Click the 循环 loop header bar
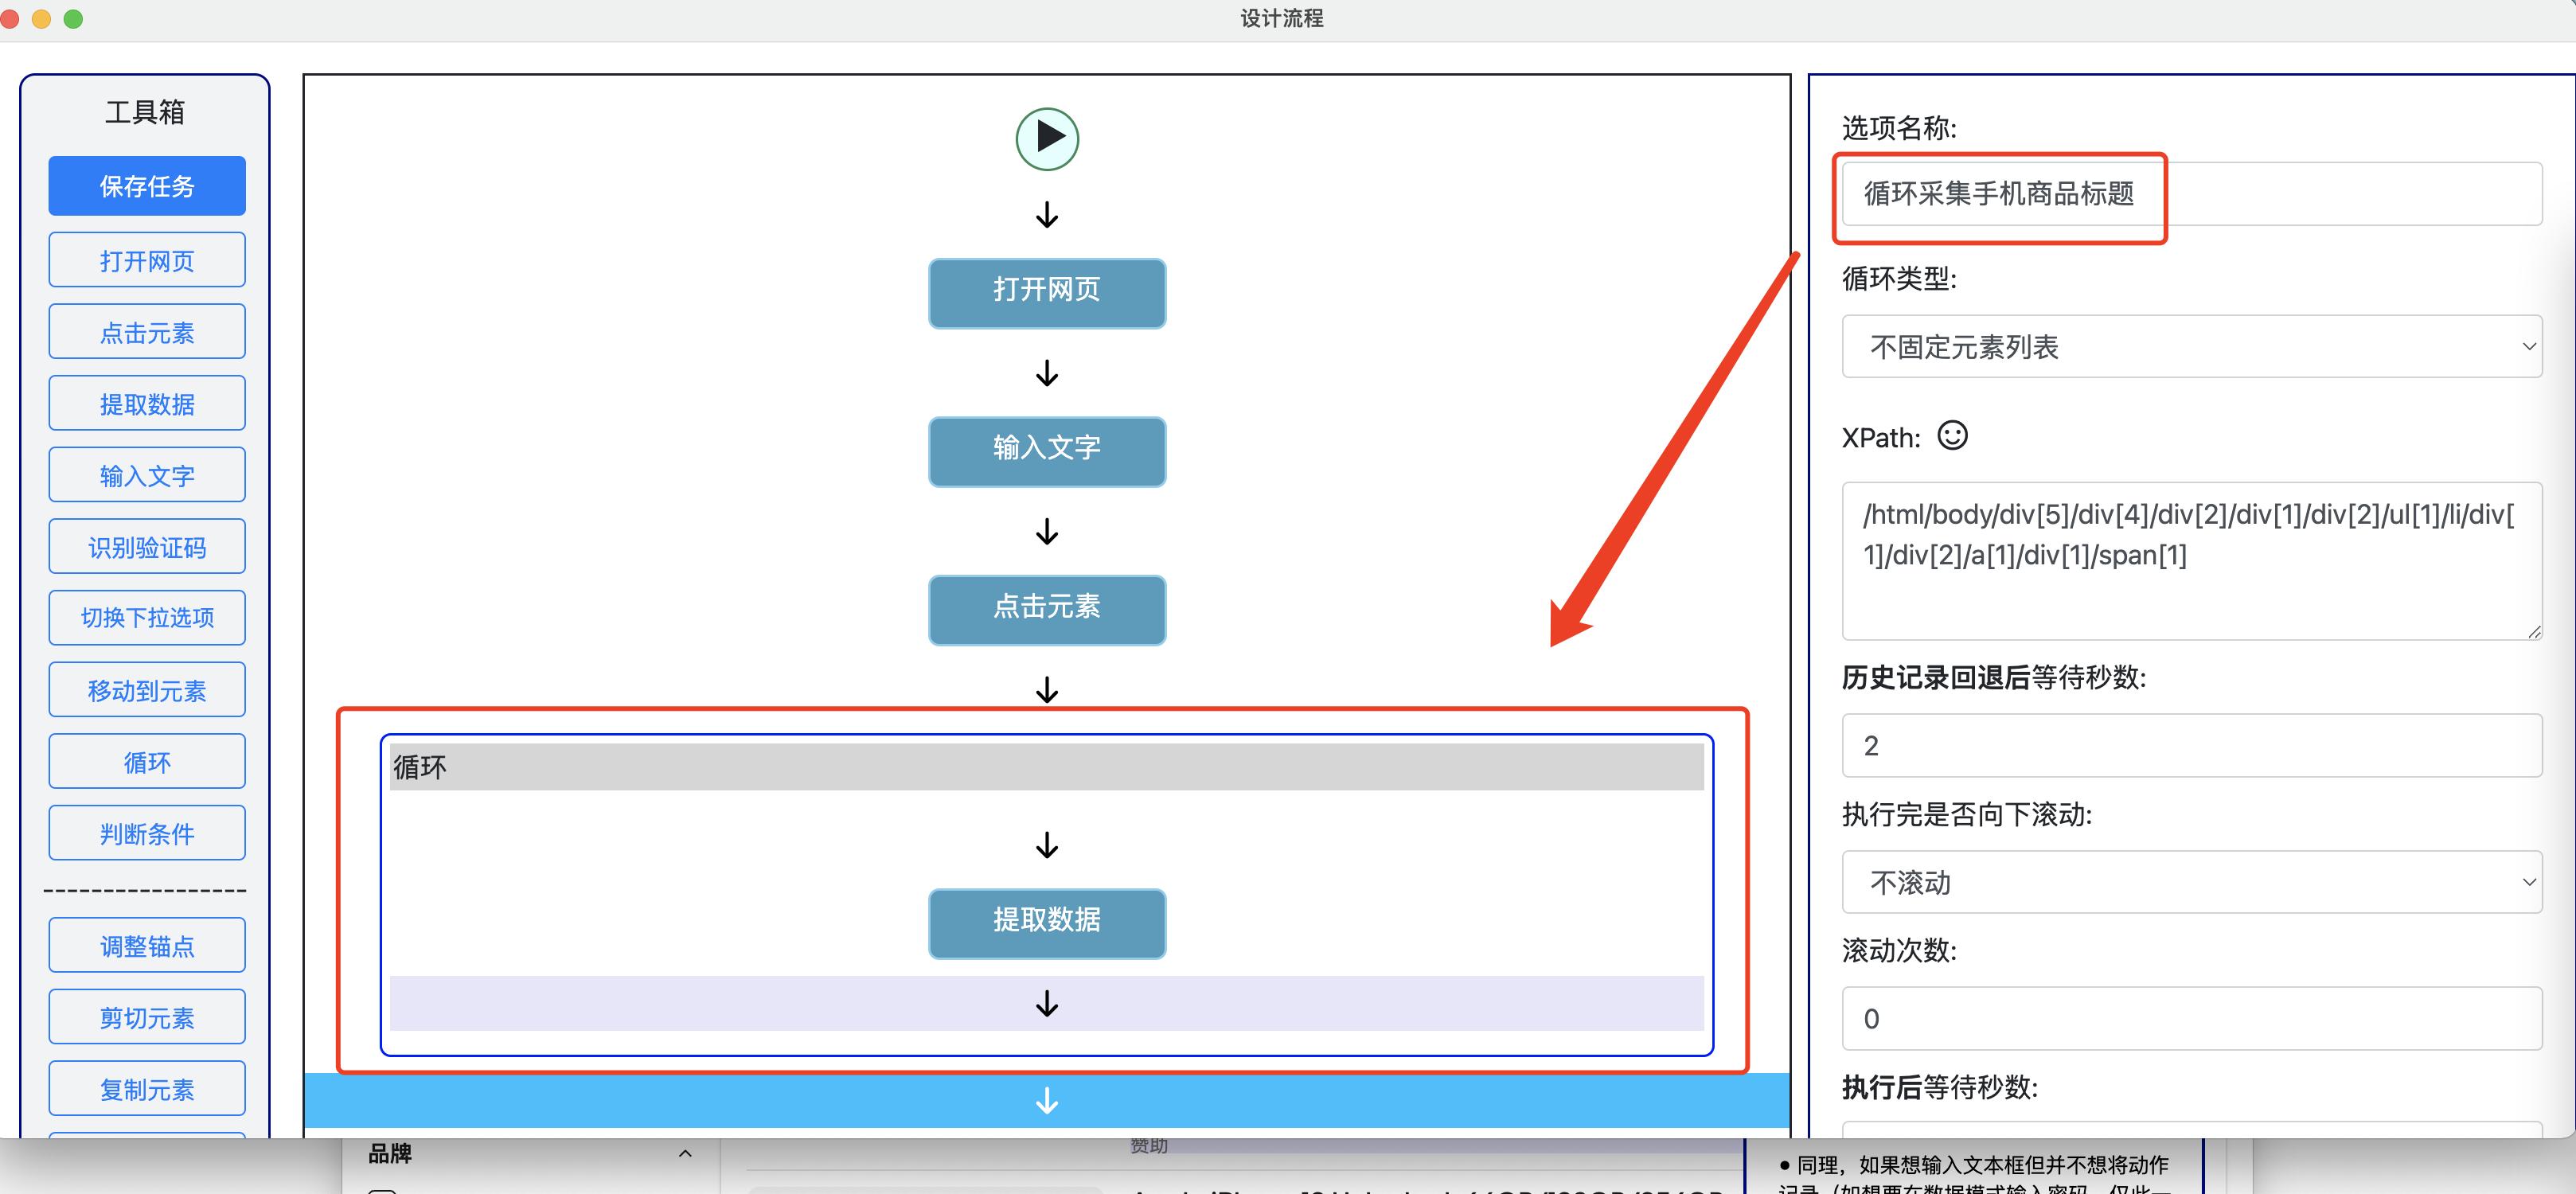2576x1194 pixels. 1047,767
